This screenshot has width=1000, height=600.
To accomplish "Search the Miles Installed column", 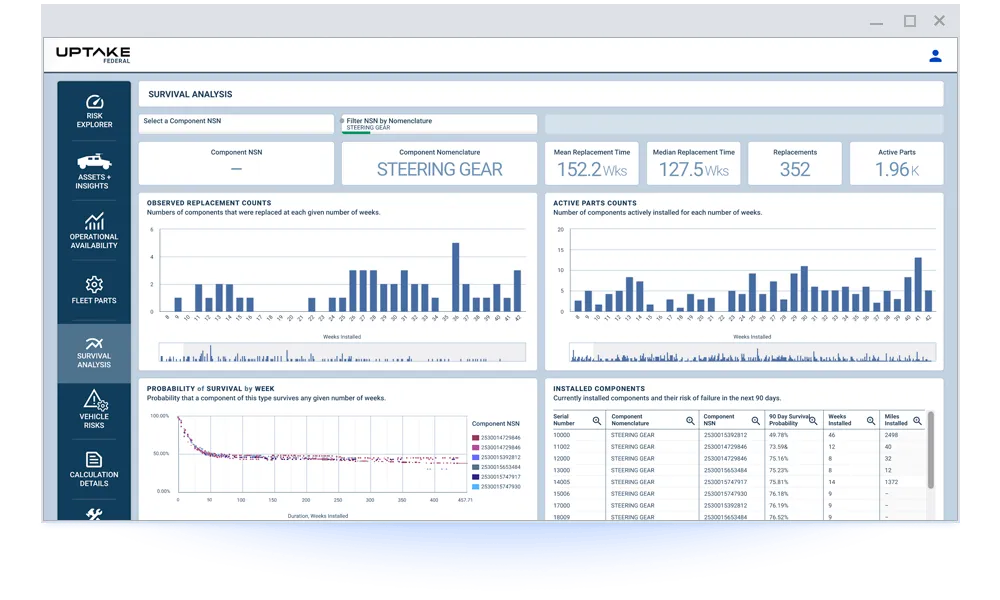I will [x=917, y=421].
